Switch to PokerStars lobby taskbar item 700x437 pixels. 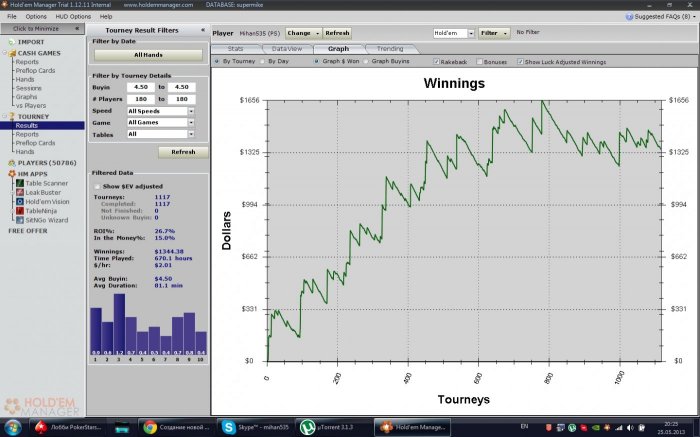[x=68, y=427]
